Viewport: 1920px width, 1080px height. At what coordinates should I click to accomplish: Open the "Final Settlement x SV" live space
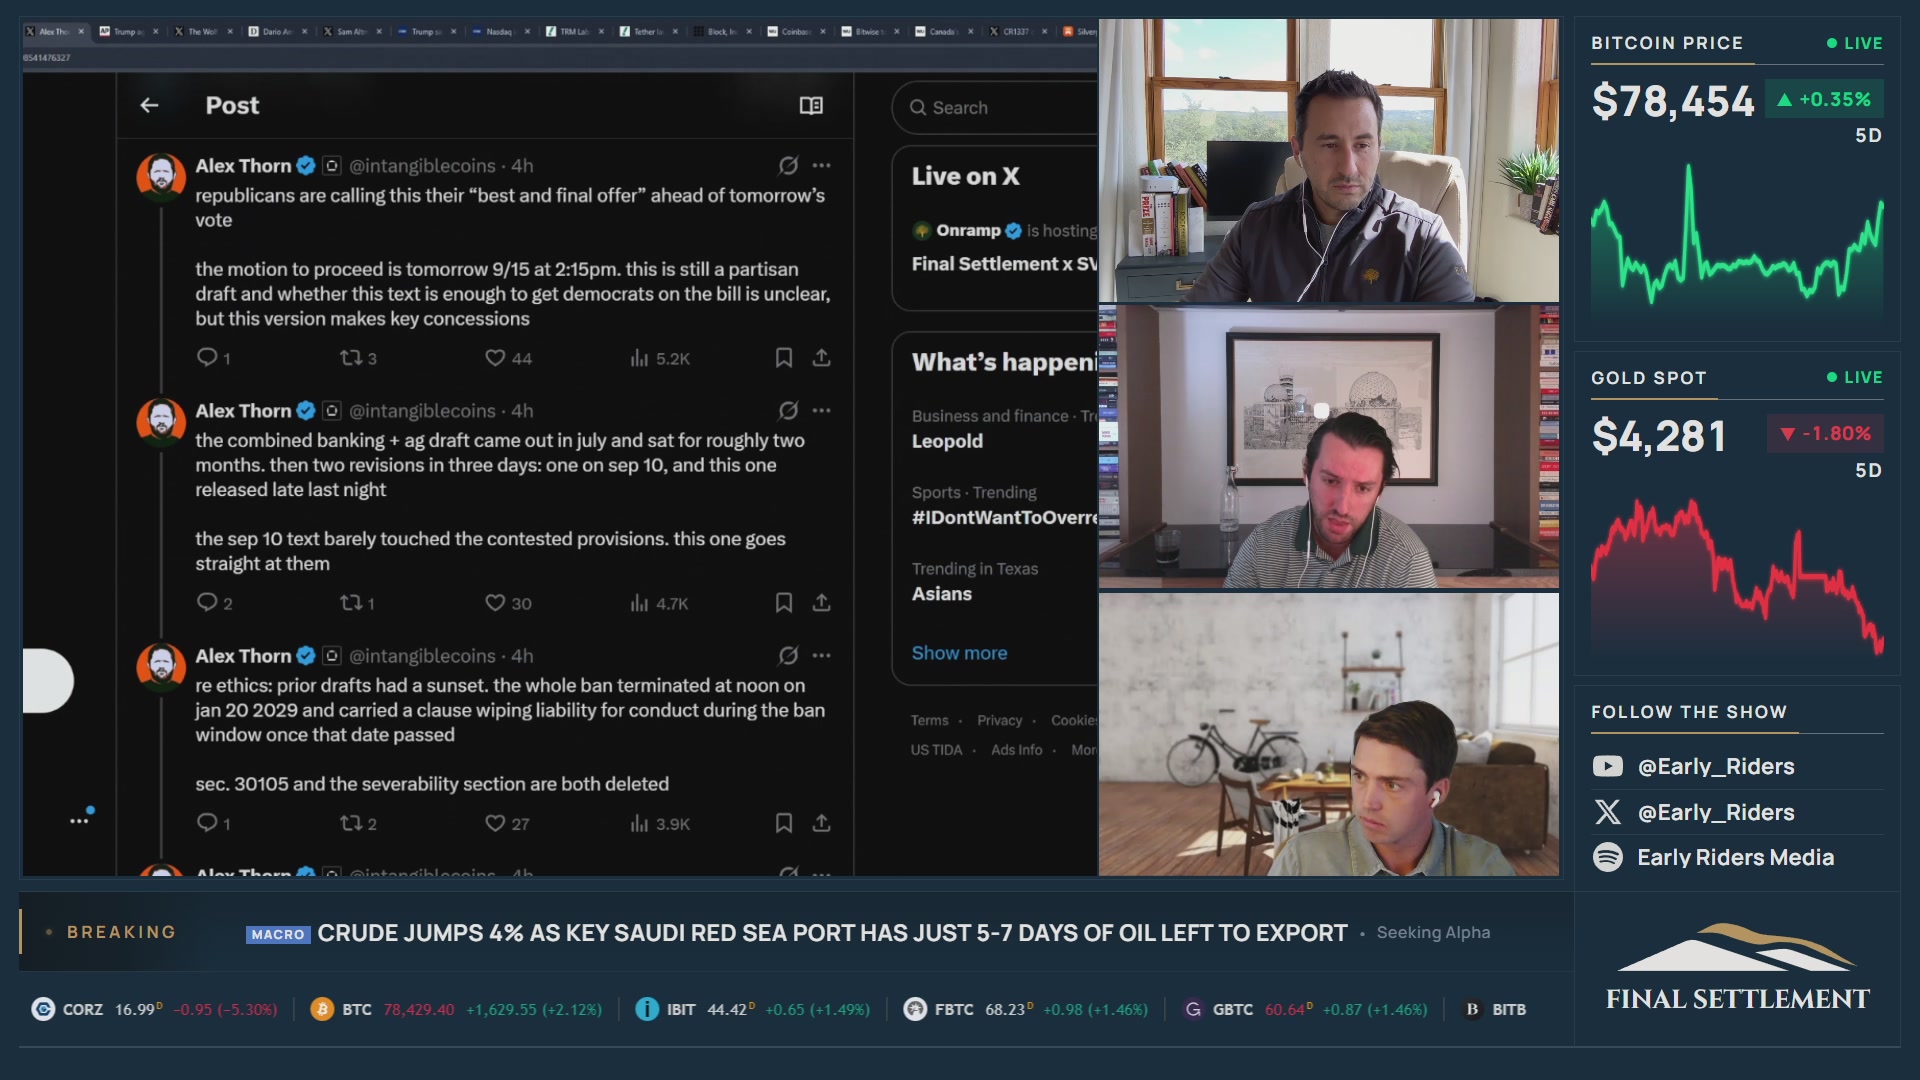click(1004, 263)
